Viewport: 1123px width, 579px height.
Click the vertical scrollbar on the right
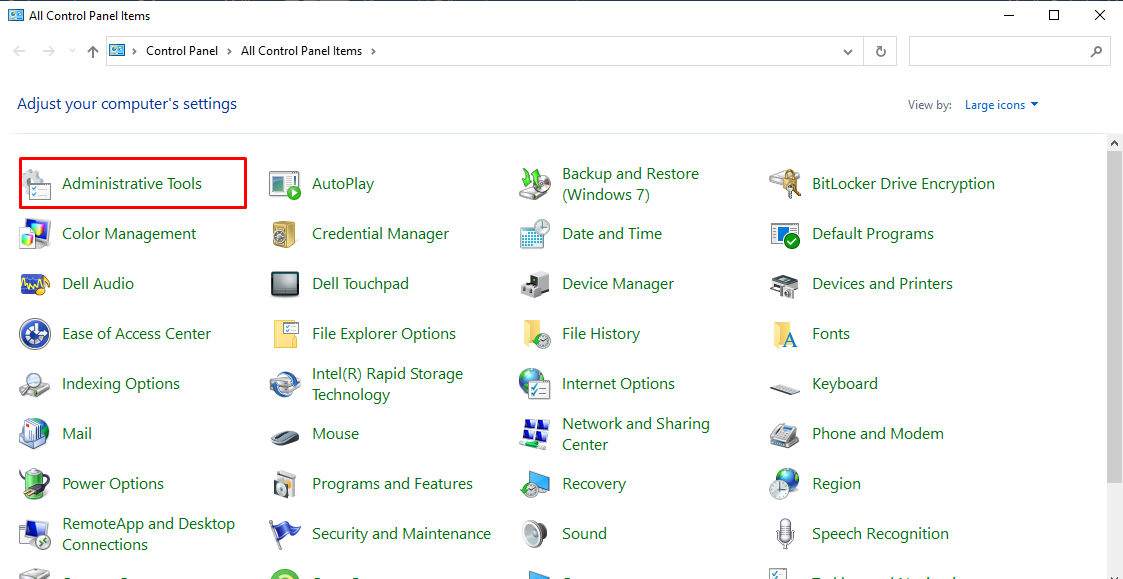coord(1115,320)
